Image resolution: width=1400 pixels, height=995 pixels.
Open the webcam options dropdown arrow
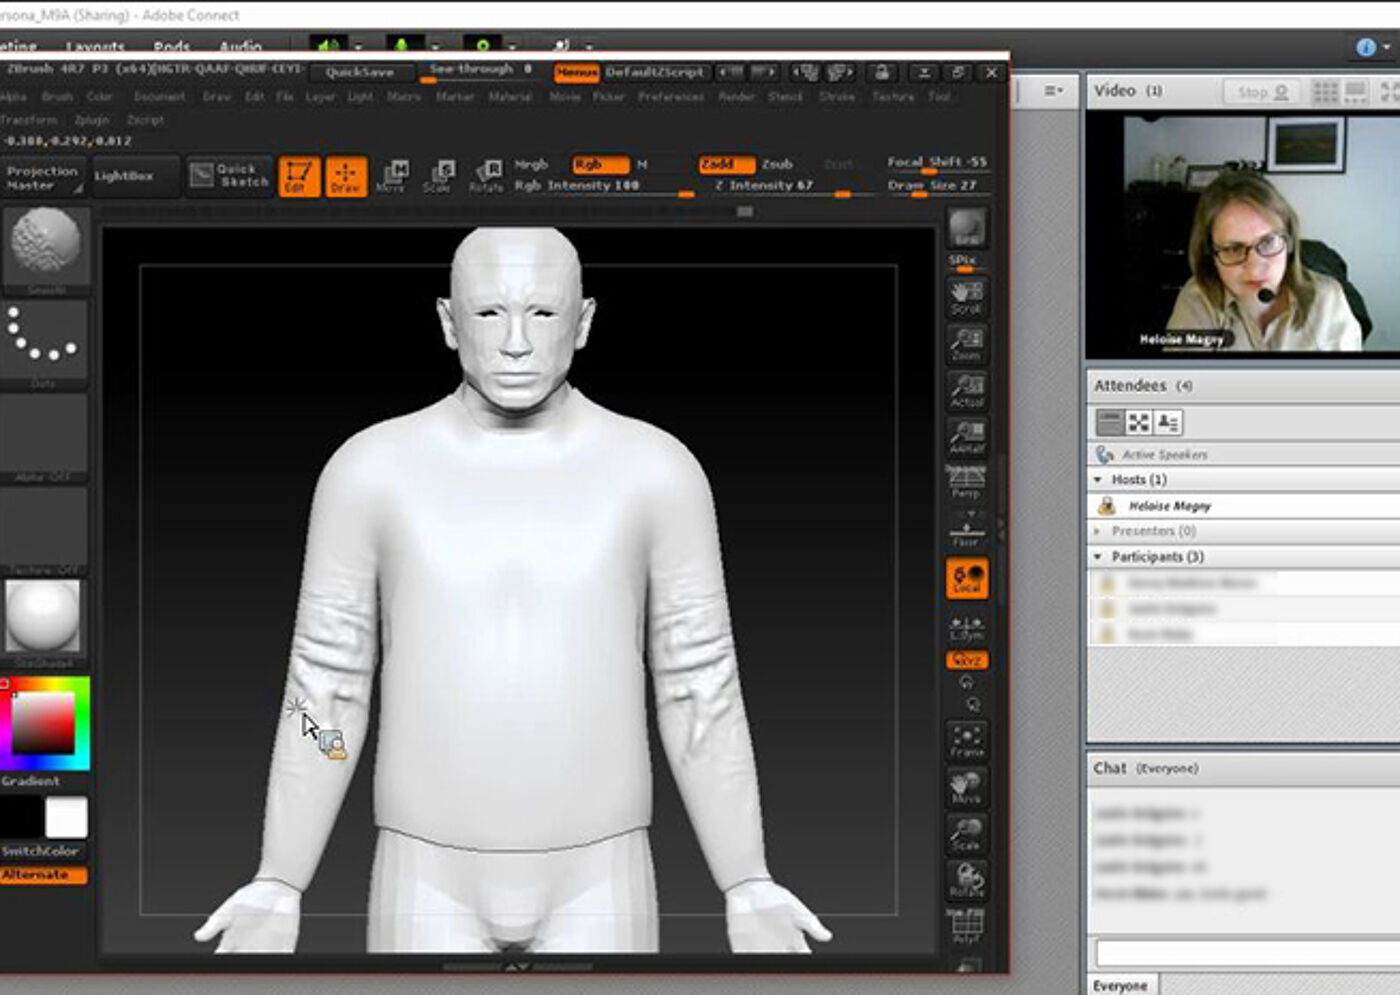[x=512, y=46]
